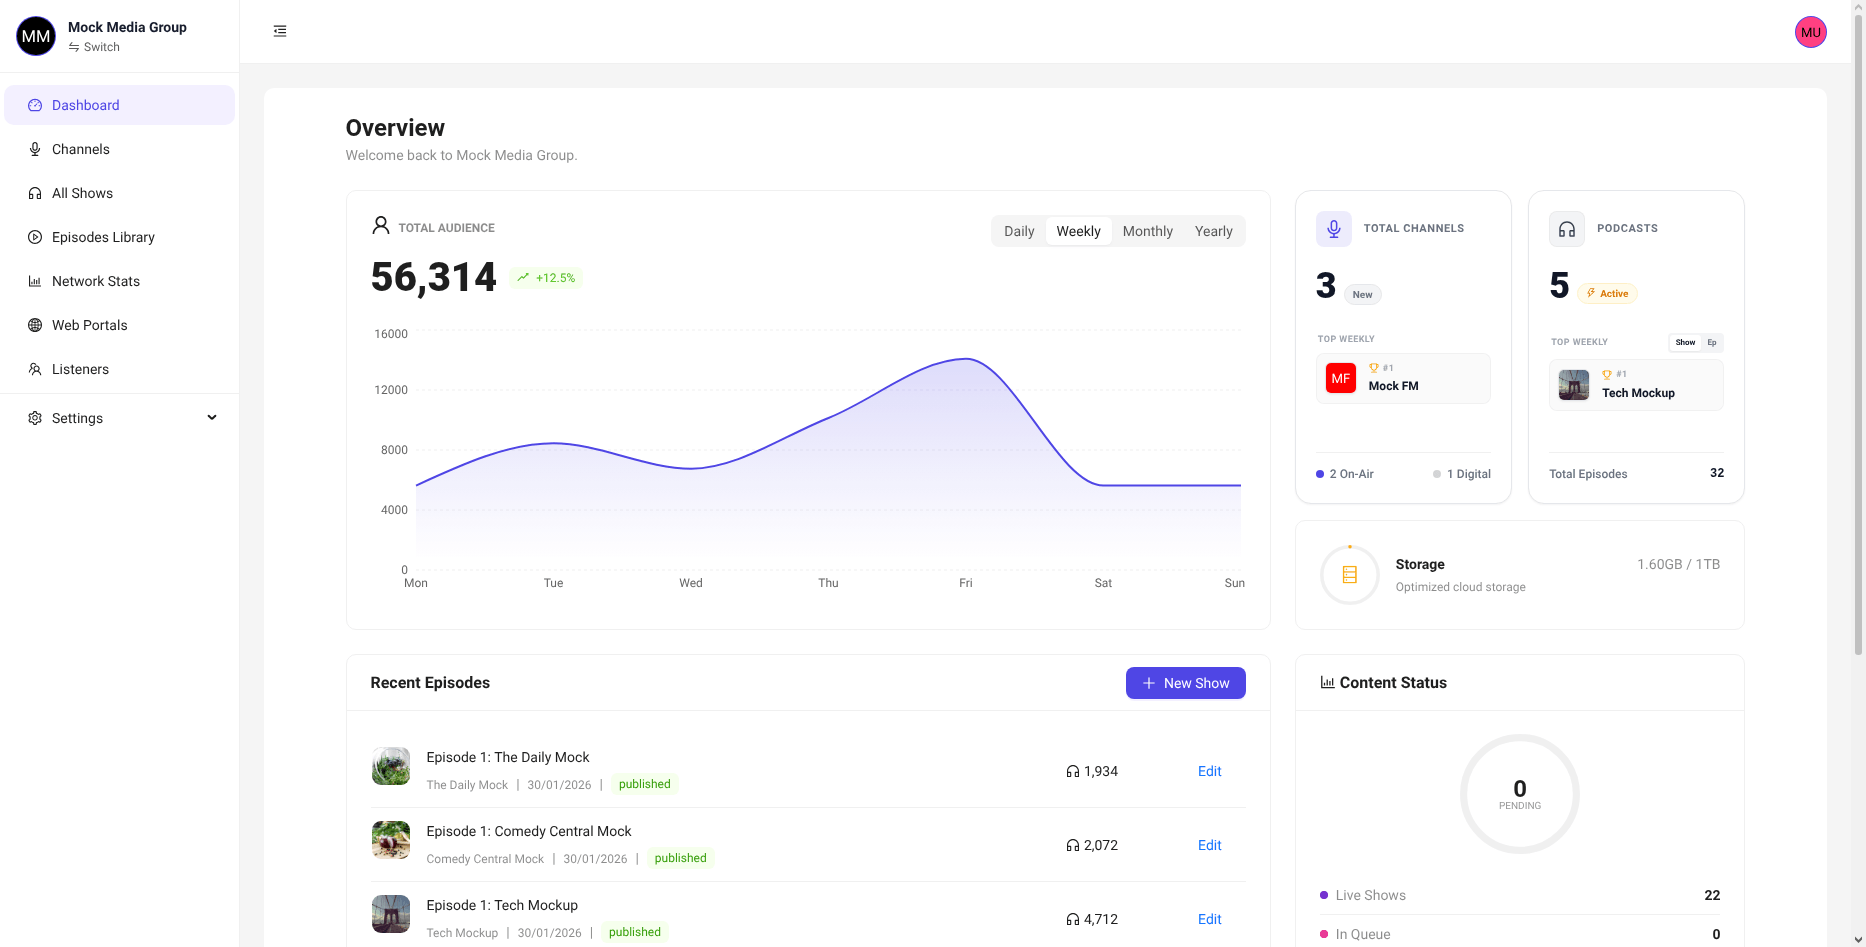Select the Listeners sidebar icon
Viewport: 1866px width, 947px height.
click(35, 369)
